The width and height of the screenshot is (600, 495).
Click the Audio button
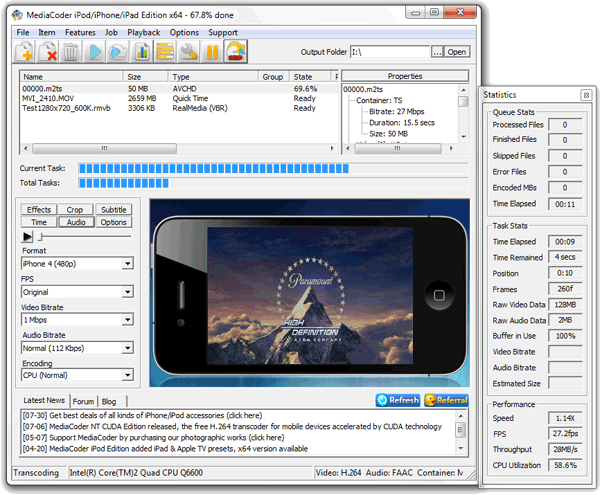click(x=76, y=222)
